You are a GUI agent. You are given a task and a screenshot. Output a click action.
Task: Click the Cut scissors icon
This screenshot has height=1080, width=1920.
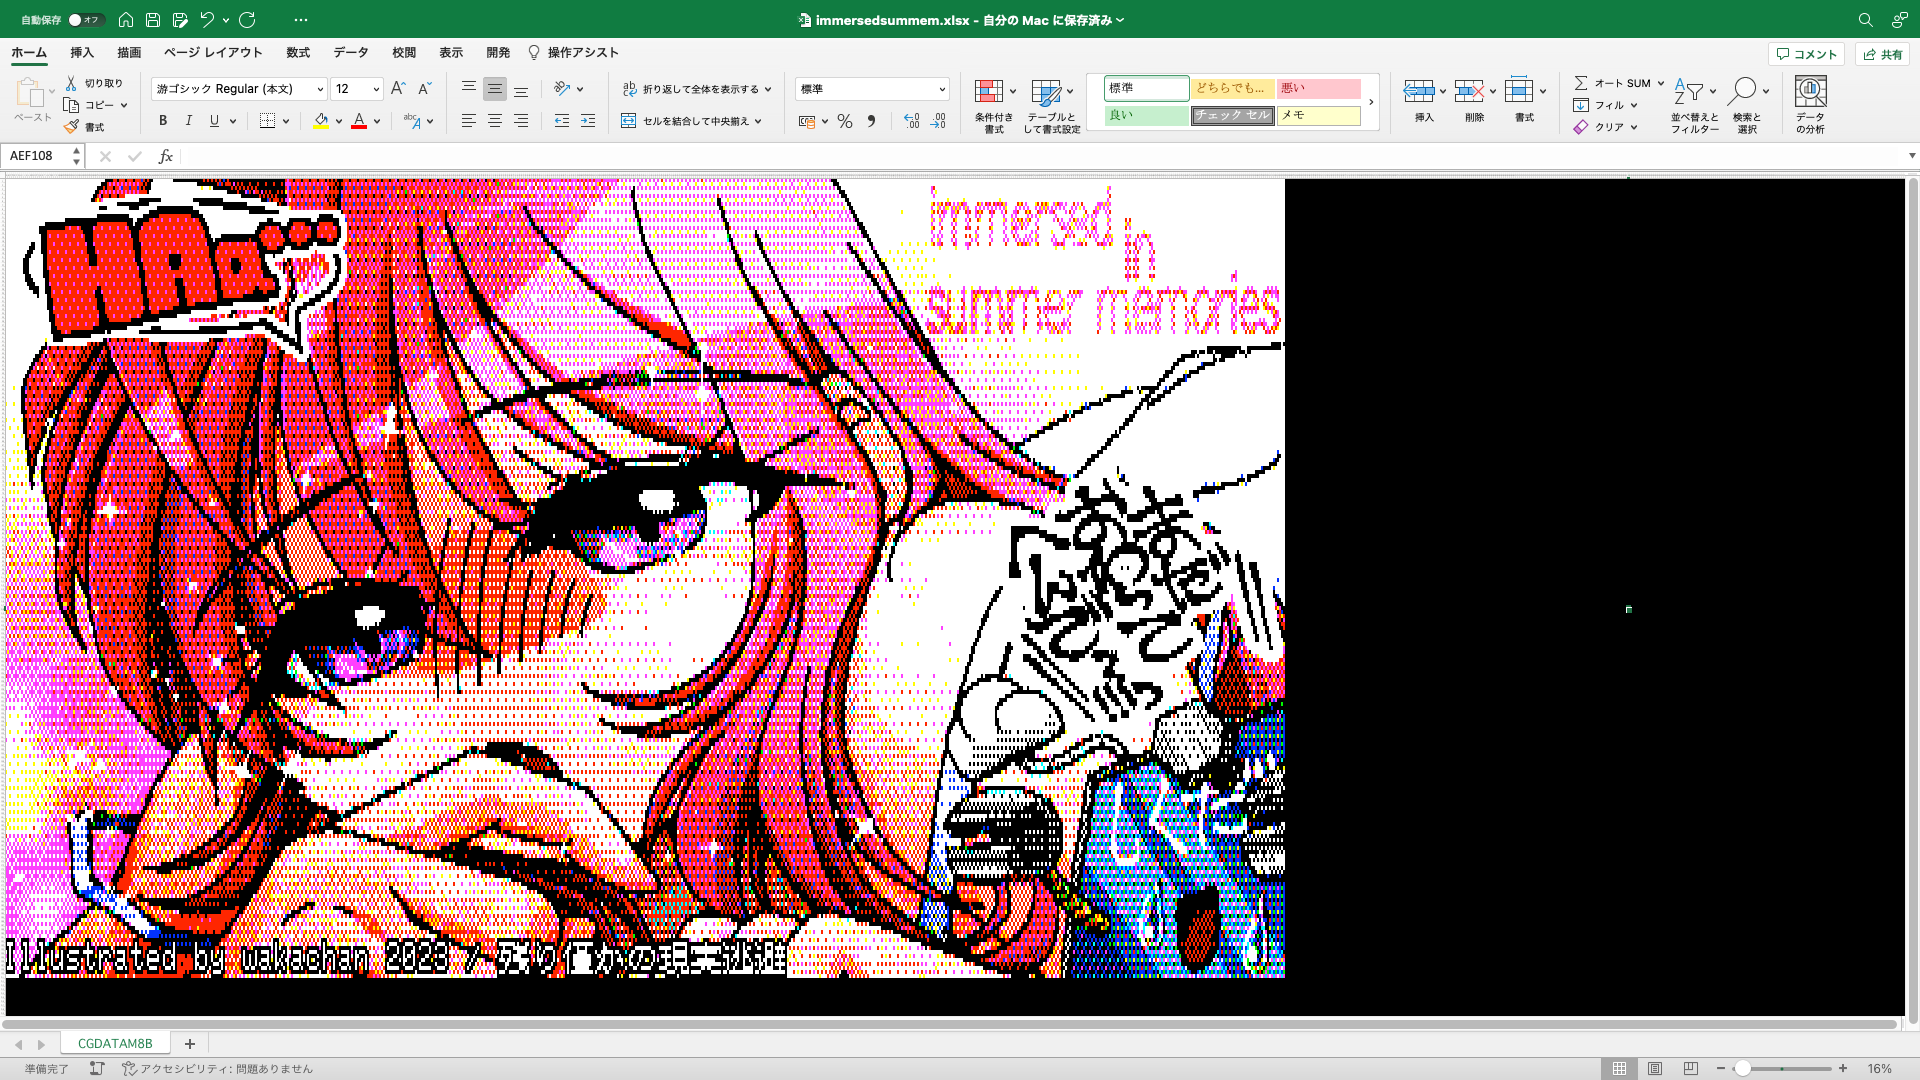[x=71, y=83]
